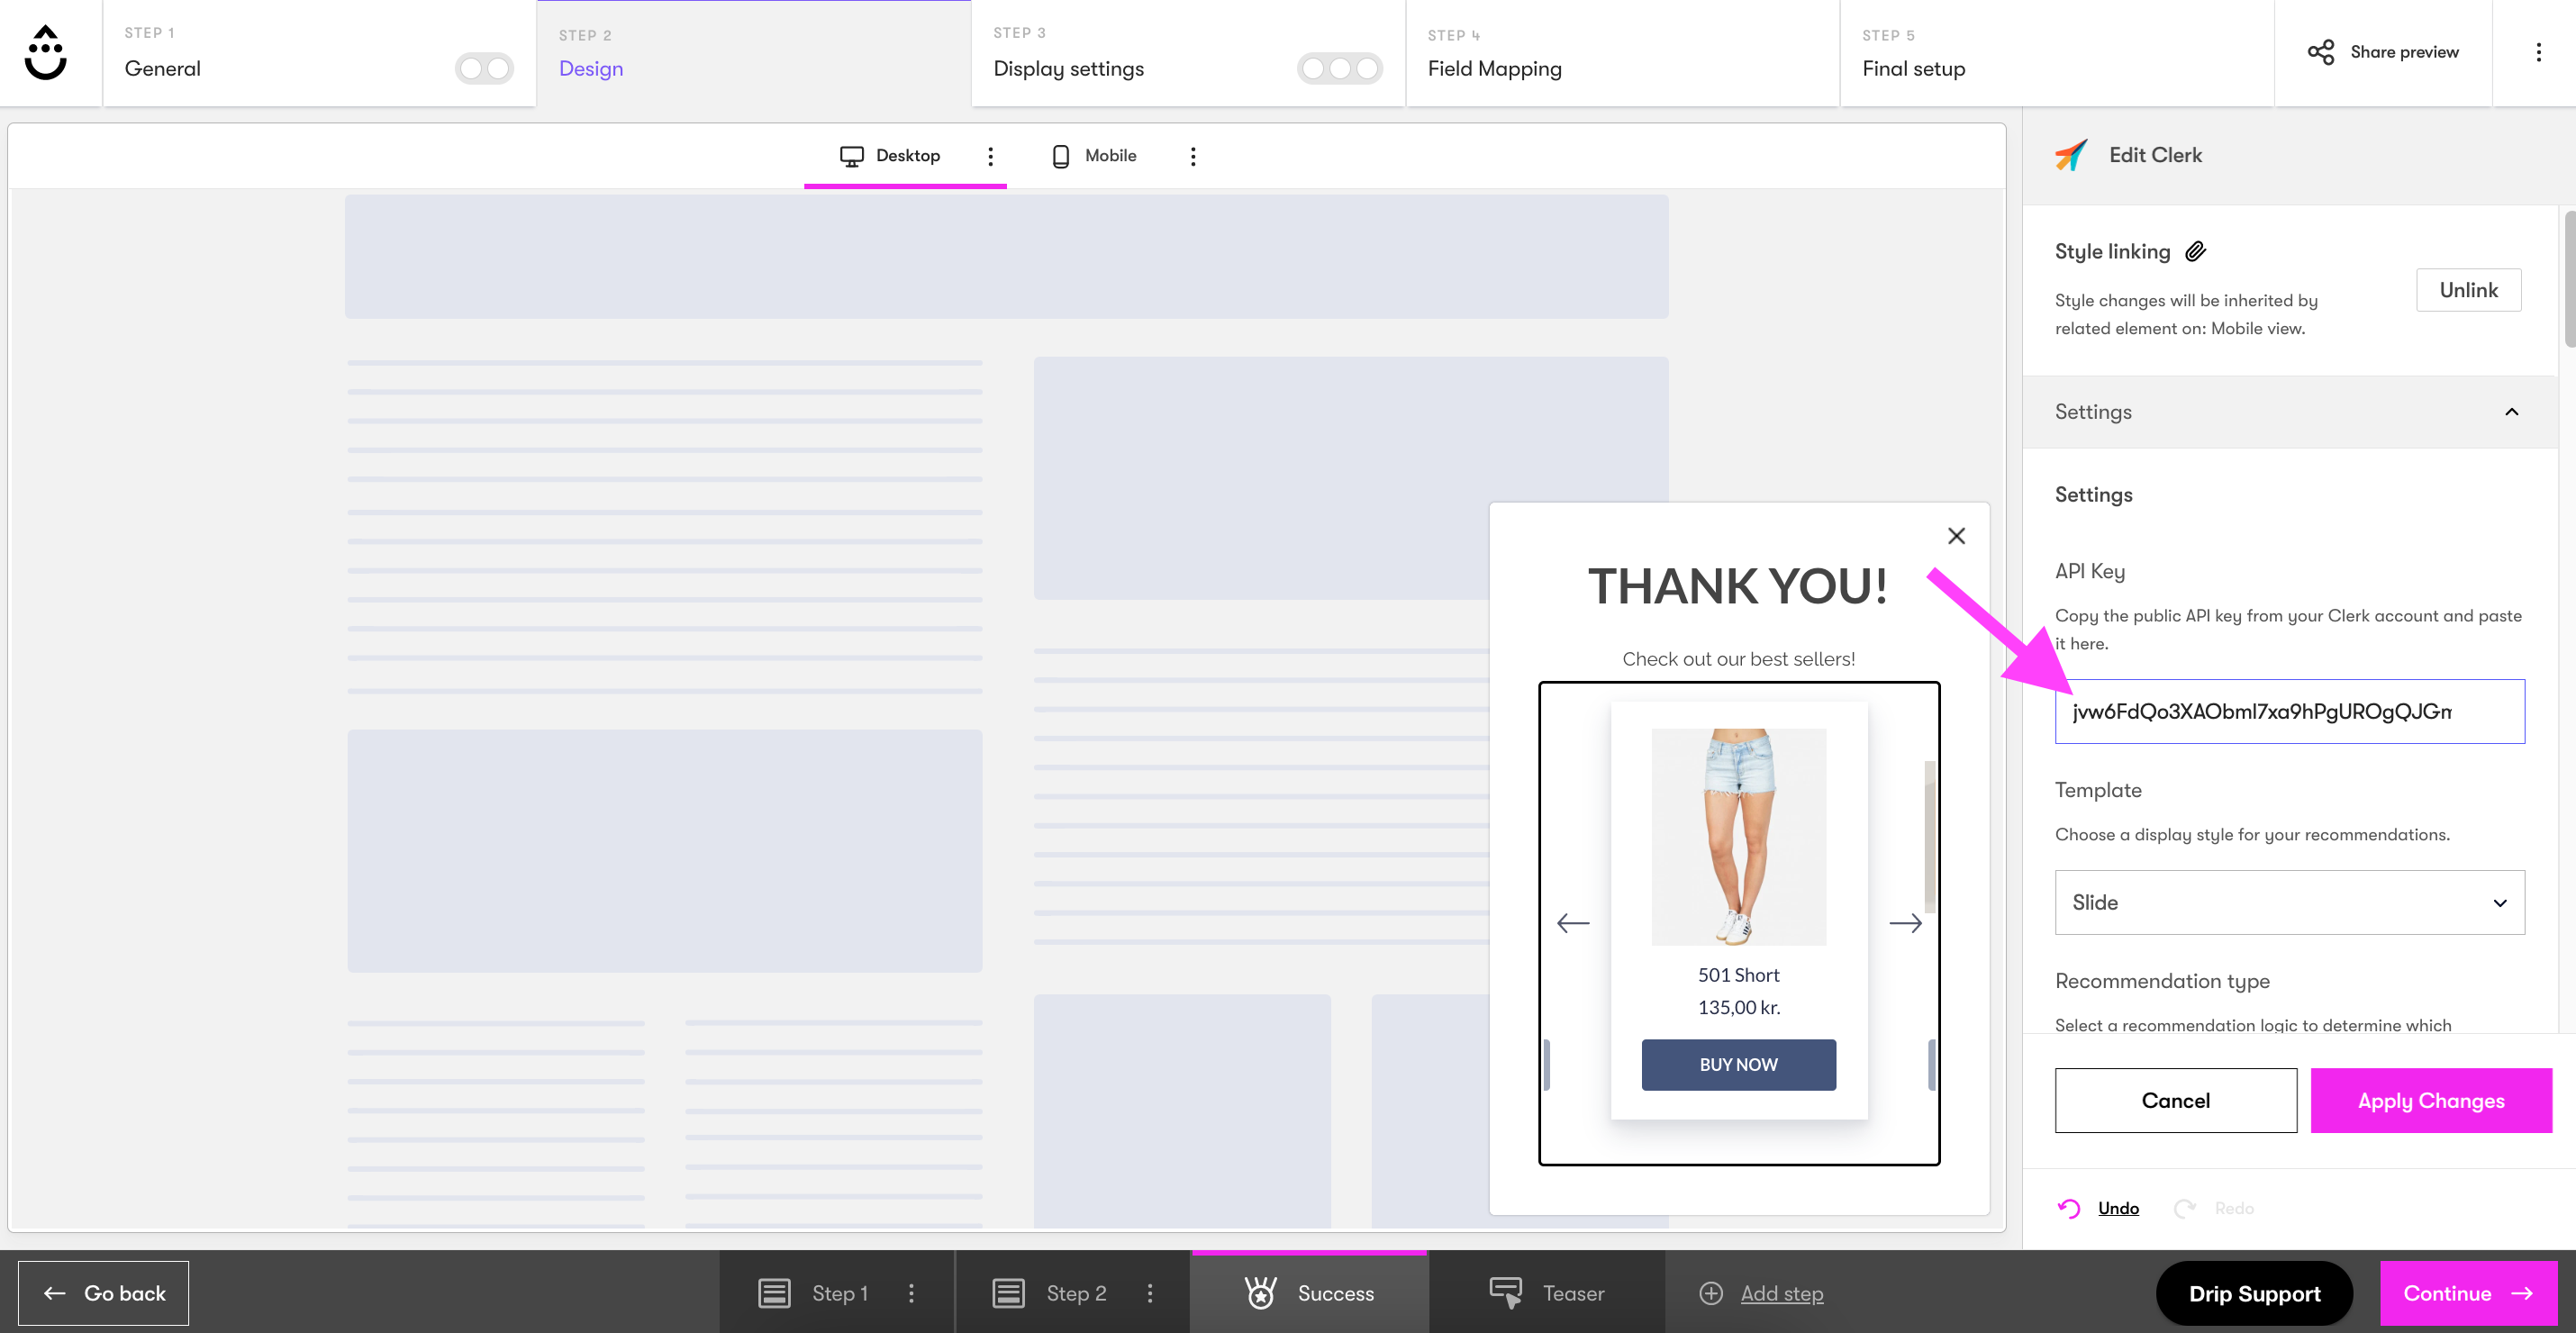The image size is (2576, 1333).
Task: Click the Style linking paperclip icon
Action: click(x=2195, y=251)
